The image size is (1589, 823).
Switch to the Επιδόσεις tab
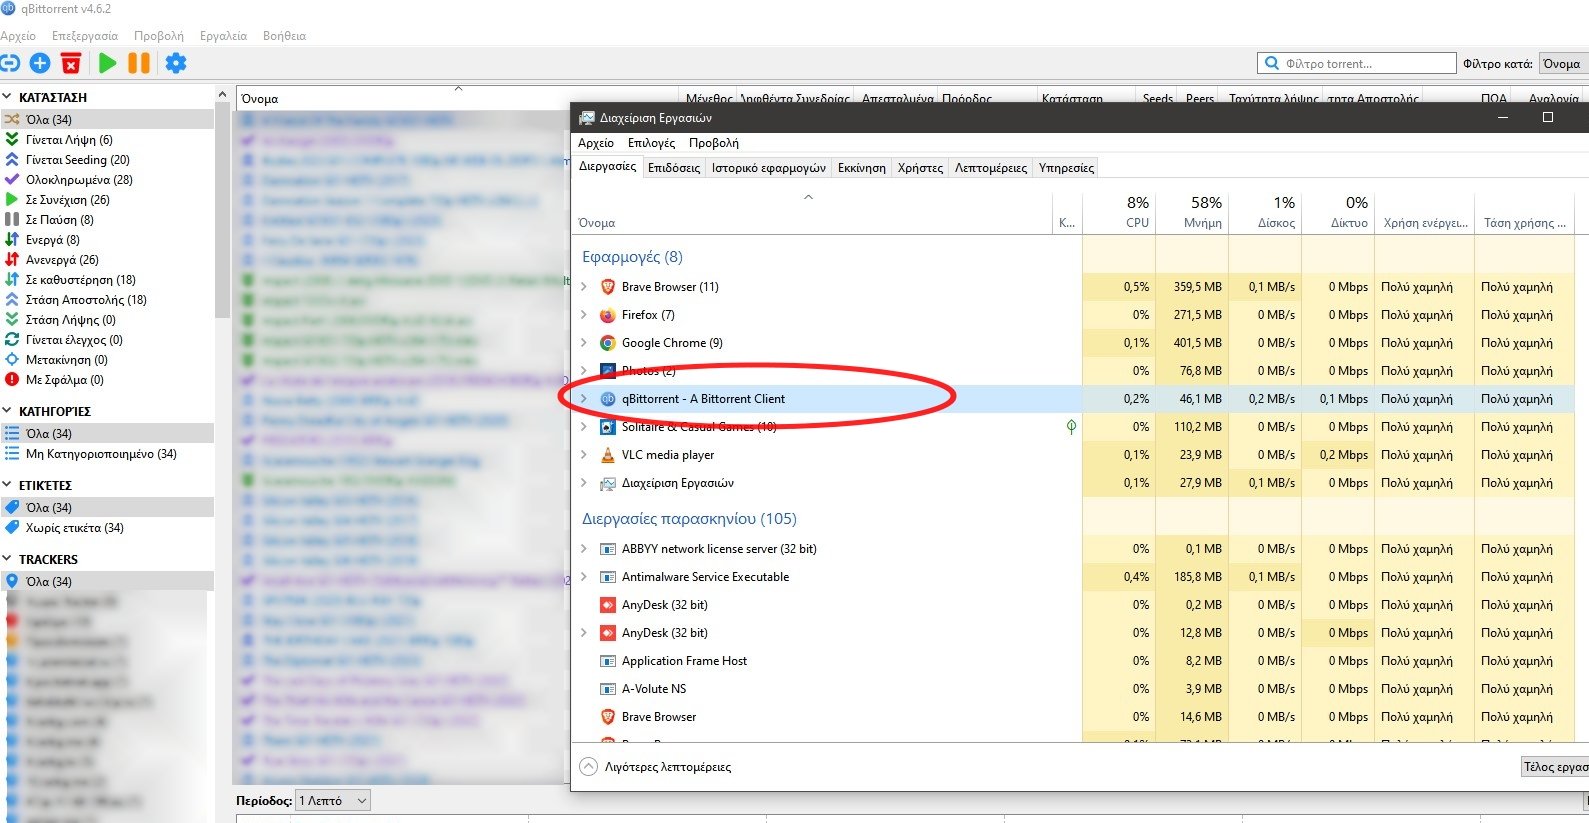[674, 168]
